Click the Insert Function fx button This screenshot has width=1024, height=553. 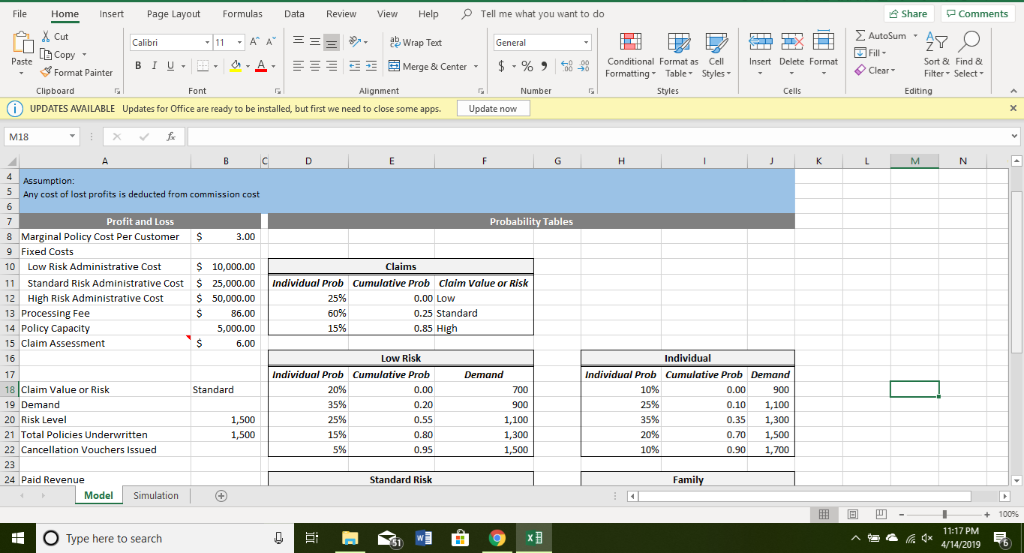[170, 136]
